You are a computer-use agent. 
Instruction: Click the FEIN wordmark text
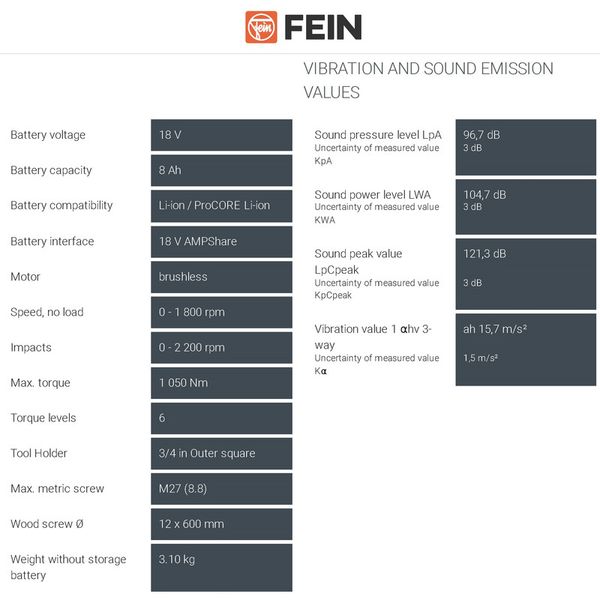click(x=322, y=27)
